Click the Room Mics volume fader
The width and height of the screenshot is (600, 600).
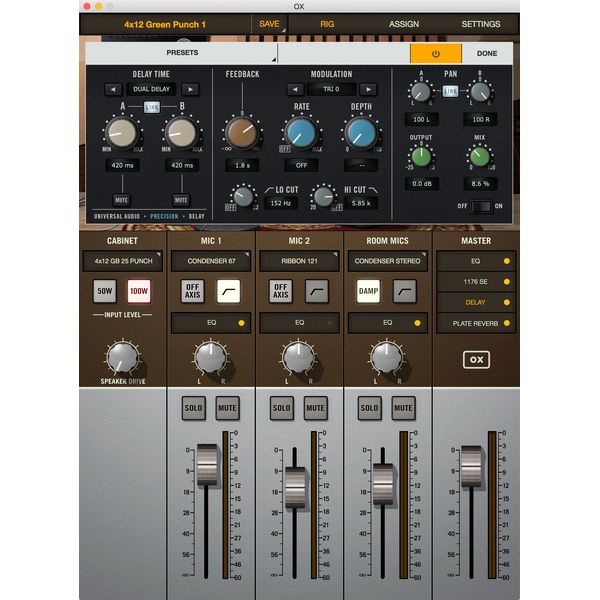pos(383,484)
